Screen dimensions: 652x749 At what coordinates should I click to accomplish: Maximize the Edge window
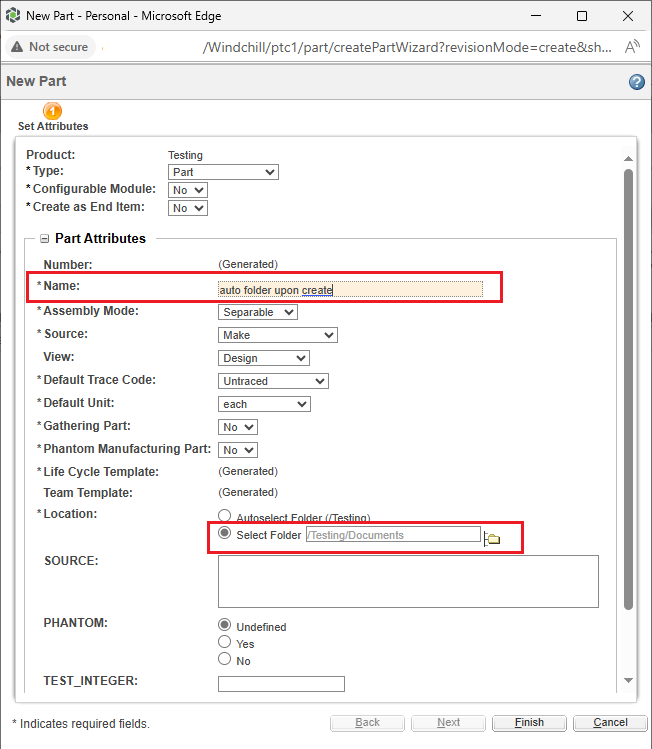coord(582,16)
